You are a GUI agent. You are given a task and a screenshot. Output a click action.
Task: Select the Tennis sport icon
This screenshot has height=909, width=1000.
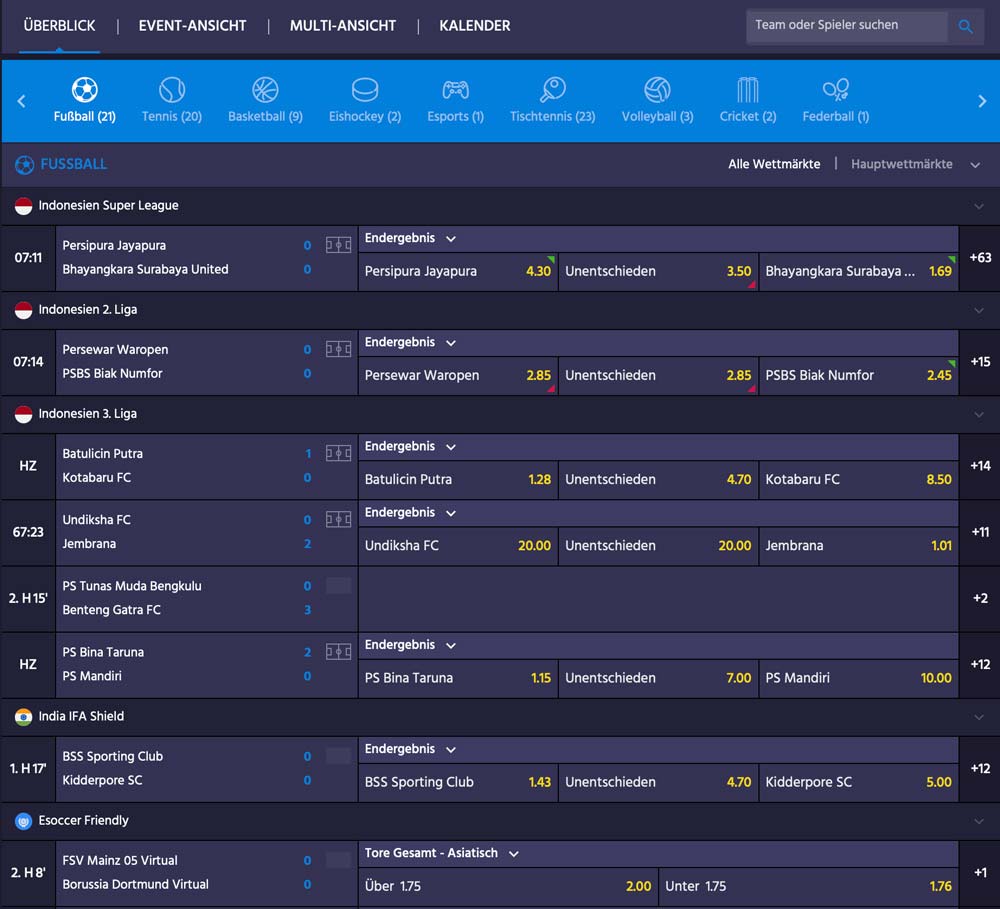(172, 91)
